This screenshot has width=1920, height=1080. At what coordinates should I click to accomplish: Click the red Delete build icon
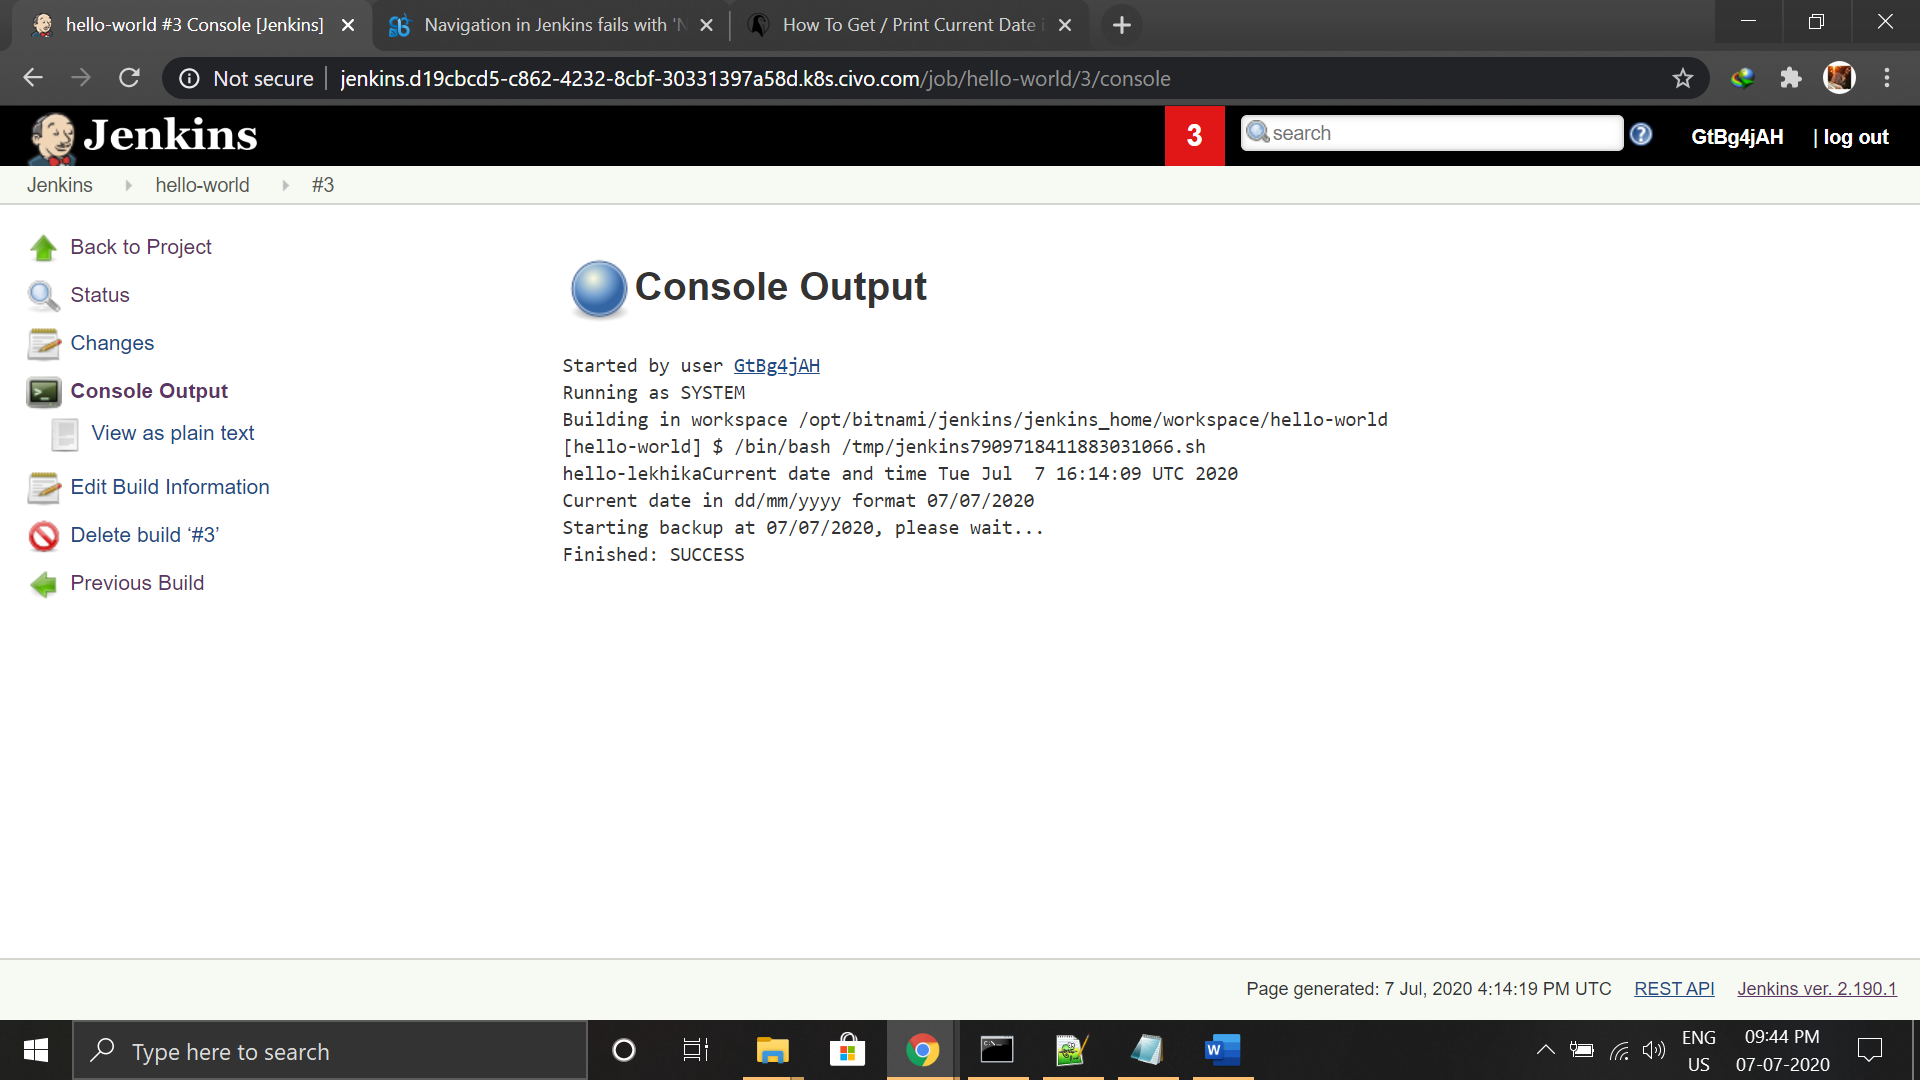(43, 536)
